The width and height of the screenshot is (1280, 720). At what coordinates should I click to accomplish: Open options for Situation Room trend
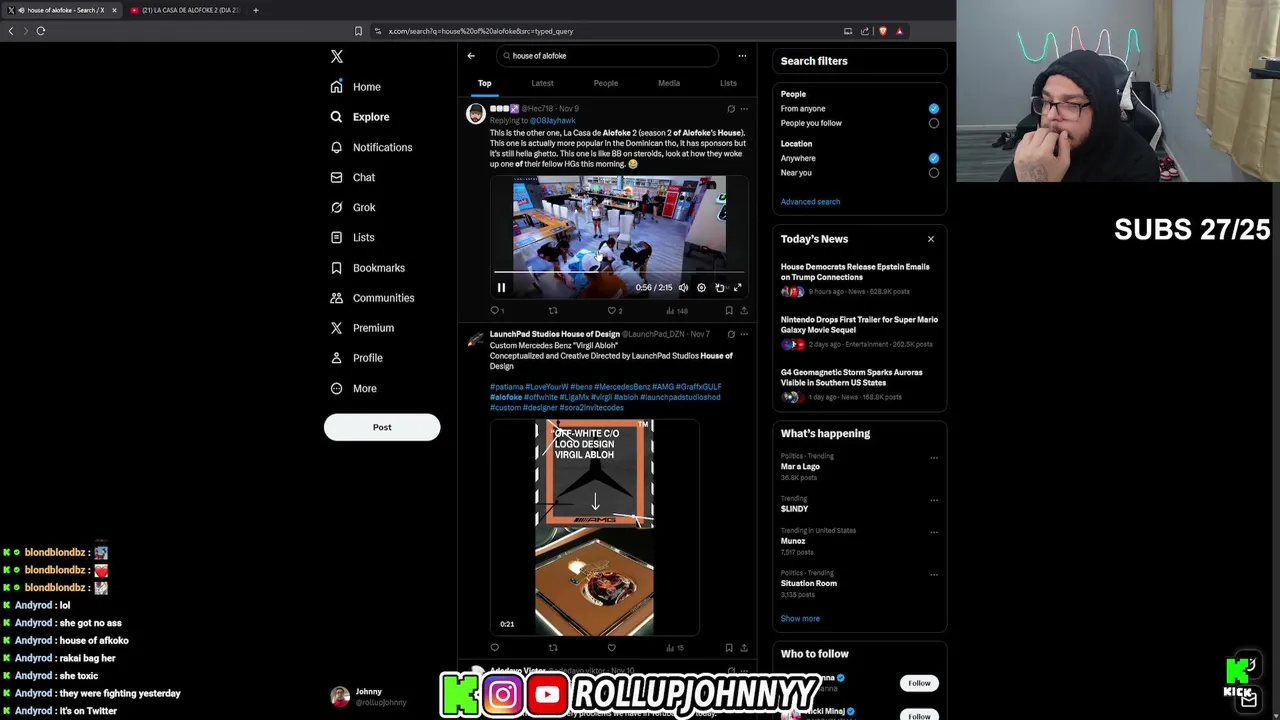[934, 575]
